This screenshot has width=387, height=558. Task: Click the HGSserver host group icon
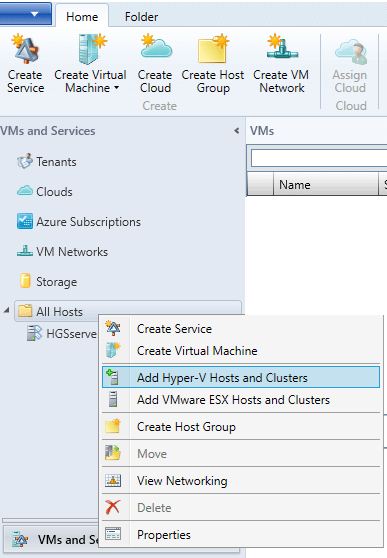tap(35, 333)
